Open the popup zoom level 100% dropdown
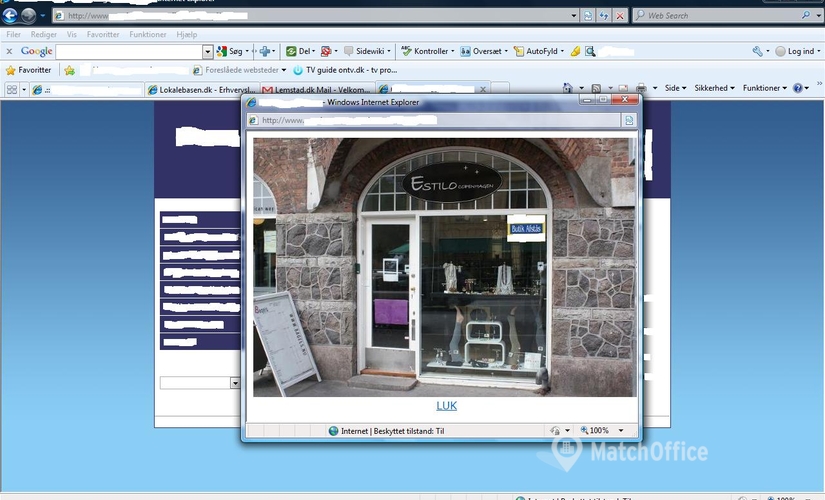825x500 pixels. tap(621, 431)
